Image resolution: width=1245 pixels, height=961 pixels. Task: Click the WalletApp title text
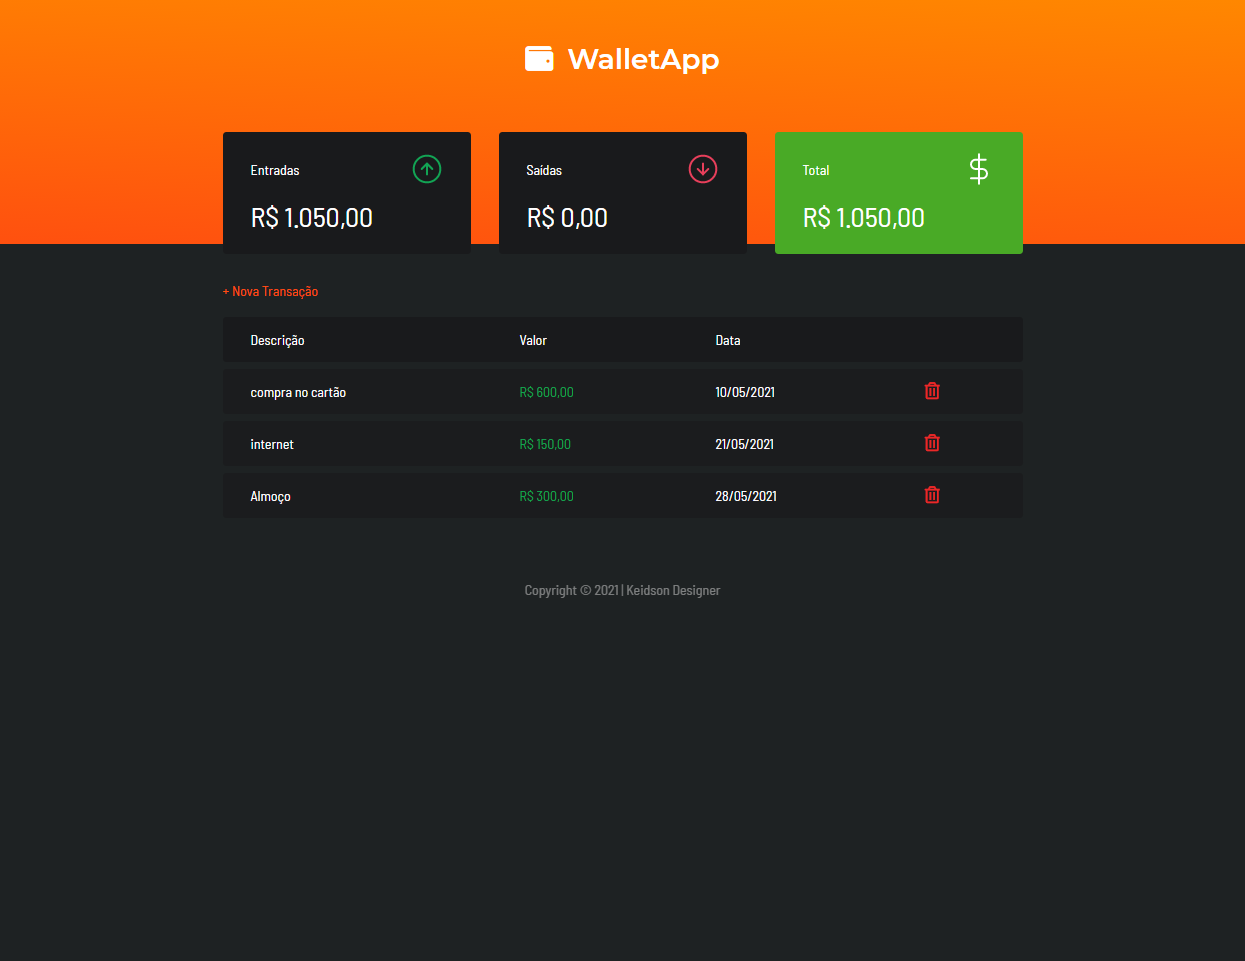click(643, 60)
